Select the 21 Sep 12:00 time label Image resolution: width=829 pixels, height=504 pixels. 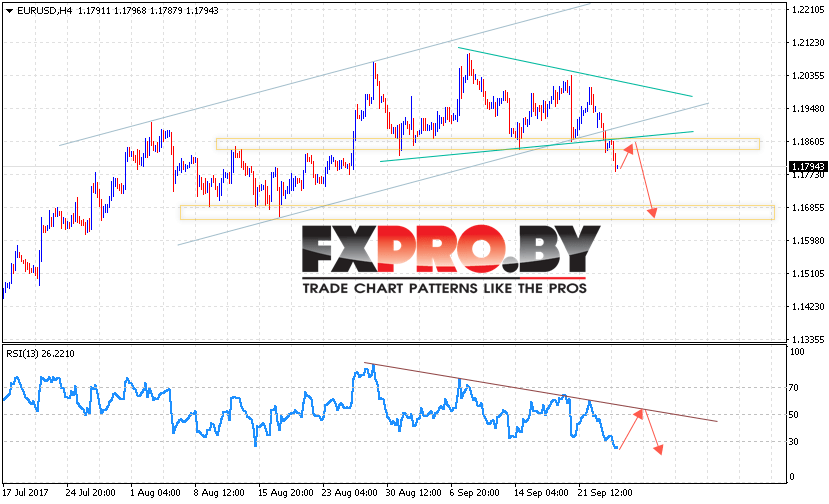[x=605, y=493]
